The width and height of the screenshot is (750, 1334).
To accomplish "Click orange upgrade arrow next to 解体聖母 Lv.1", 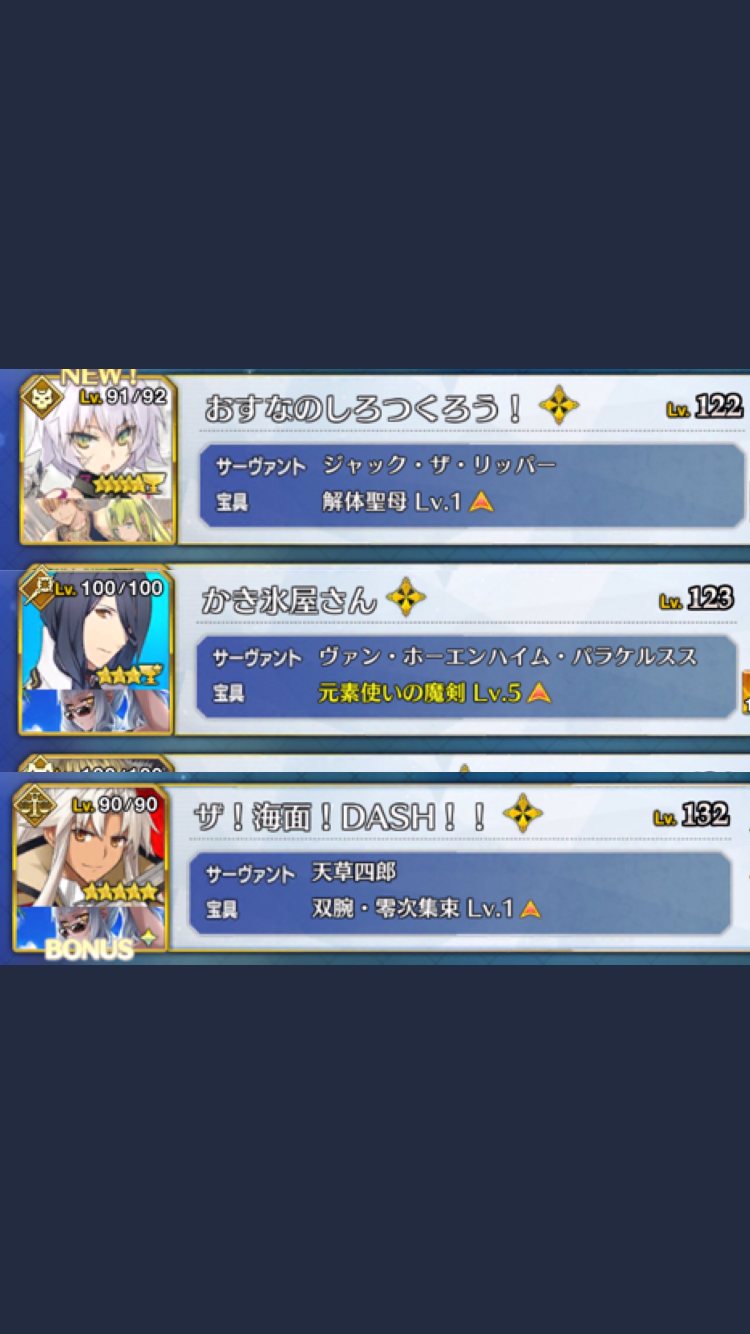I will pos(482,502).
